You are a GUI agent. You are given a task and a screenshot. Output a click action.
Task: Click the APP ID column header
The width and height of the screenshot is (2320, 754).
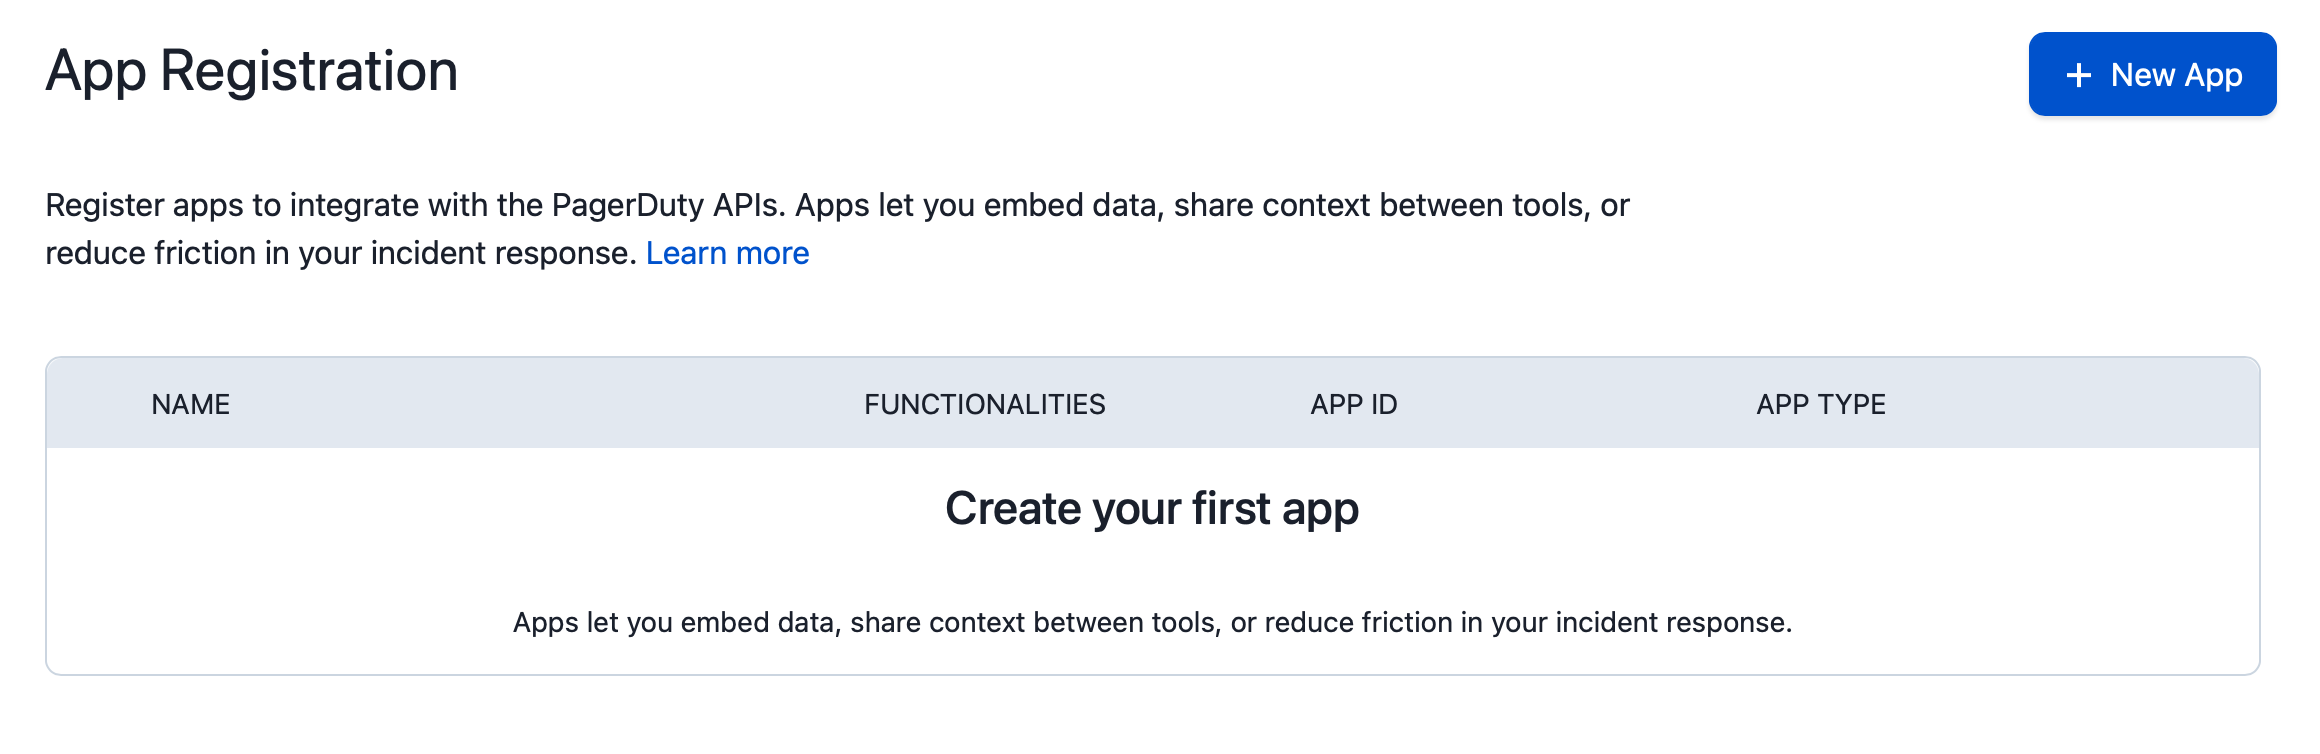(1354, 404)
